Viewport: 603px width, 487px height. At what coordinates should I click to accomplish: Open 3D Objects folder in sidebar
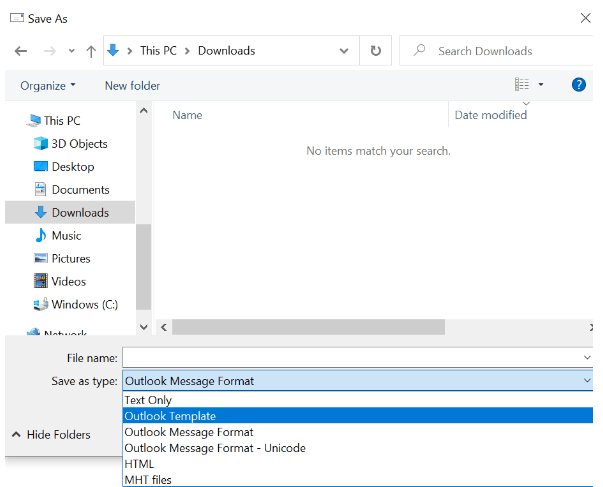tap(79, 144)
